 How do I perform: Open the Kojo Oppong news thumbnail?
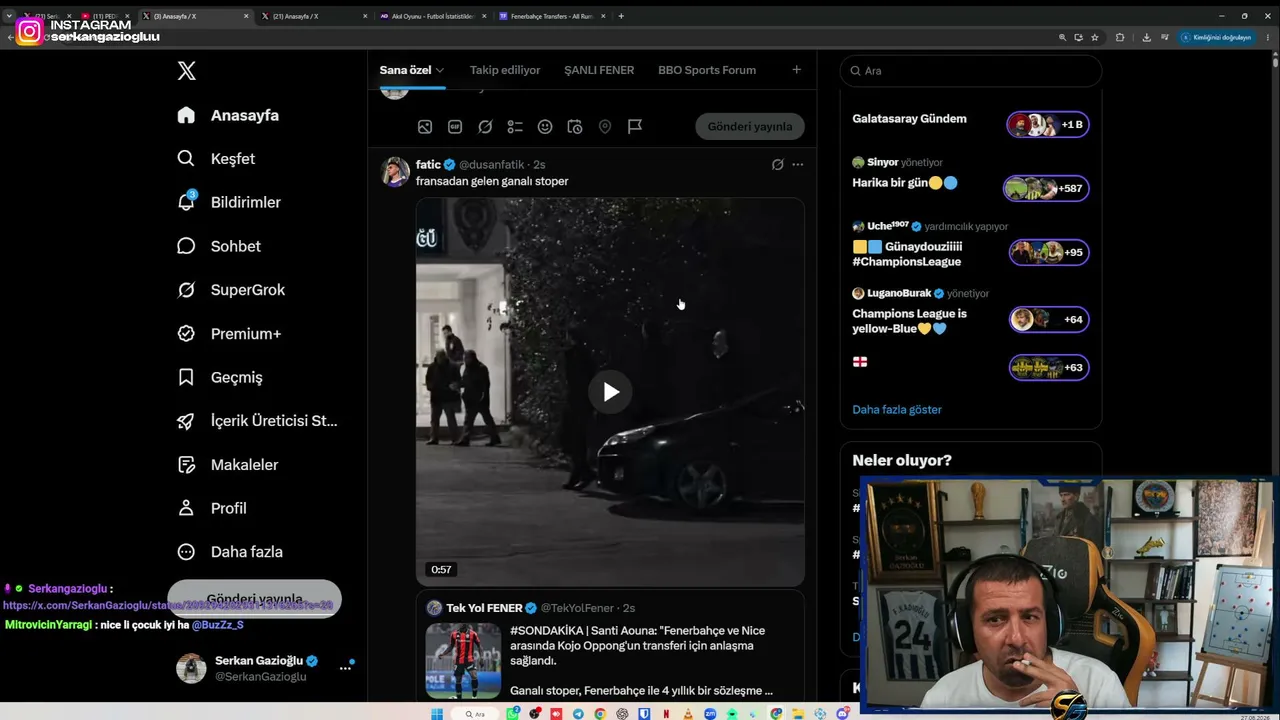463,660
